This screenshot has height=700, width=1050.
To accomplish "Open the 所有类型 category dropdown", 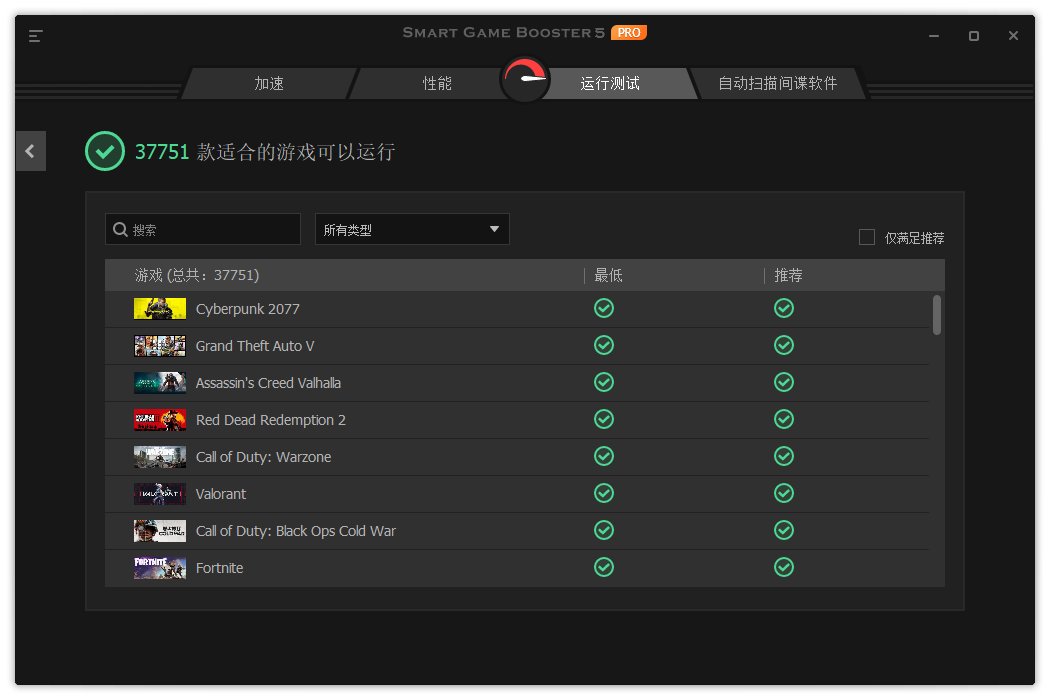I will coord(412,229).
